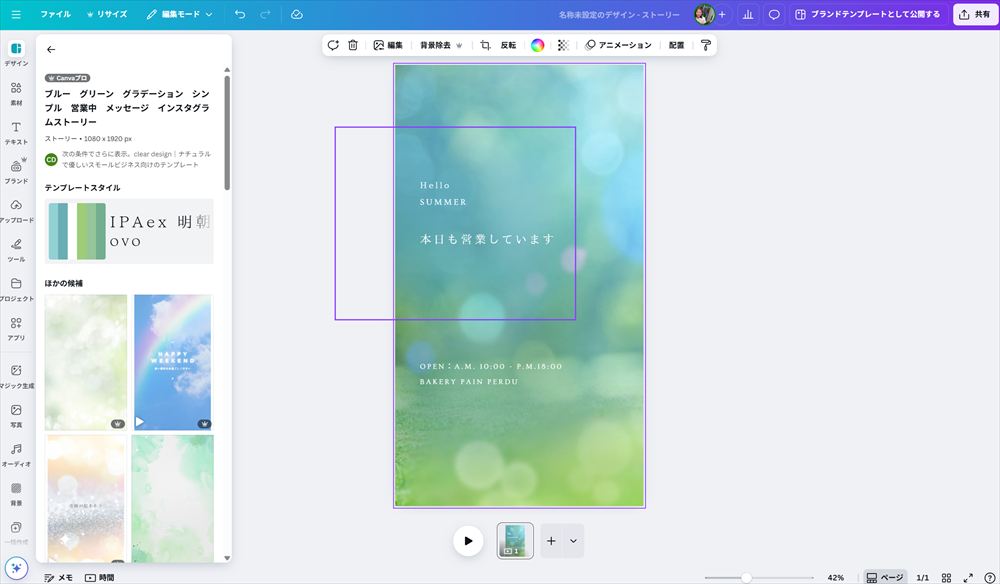Open the デザイン sidebar tab

coord(16,54)
